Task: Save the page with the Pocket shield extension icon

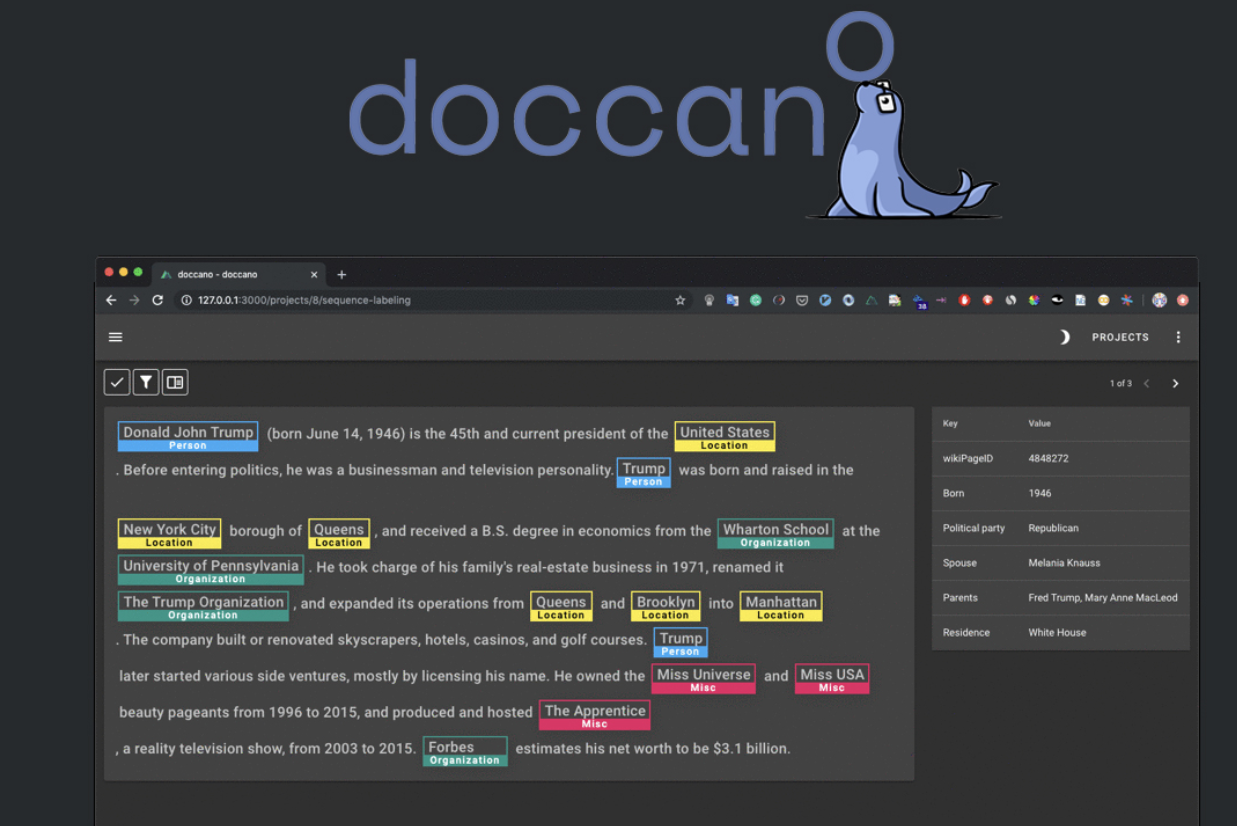Action: pyautogui.click(x=802, y=299)
